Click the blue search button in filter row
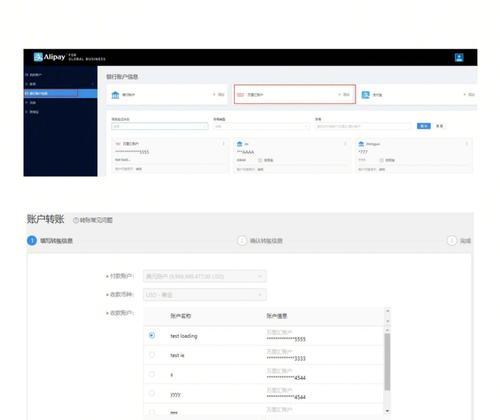The height and width of the screenshot is (420, 500). click(x=424, y=126)
